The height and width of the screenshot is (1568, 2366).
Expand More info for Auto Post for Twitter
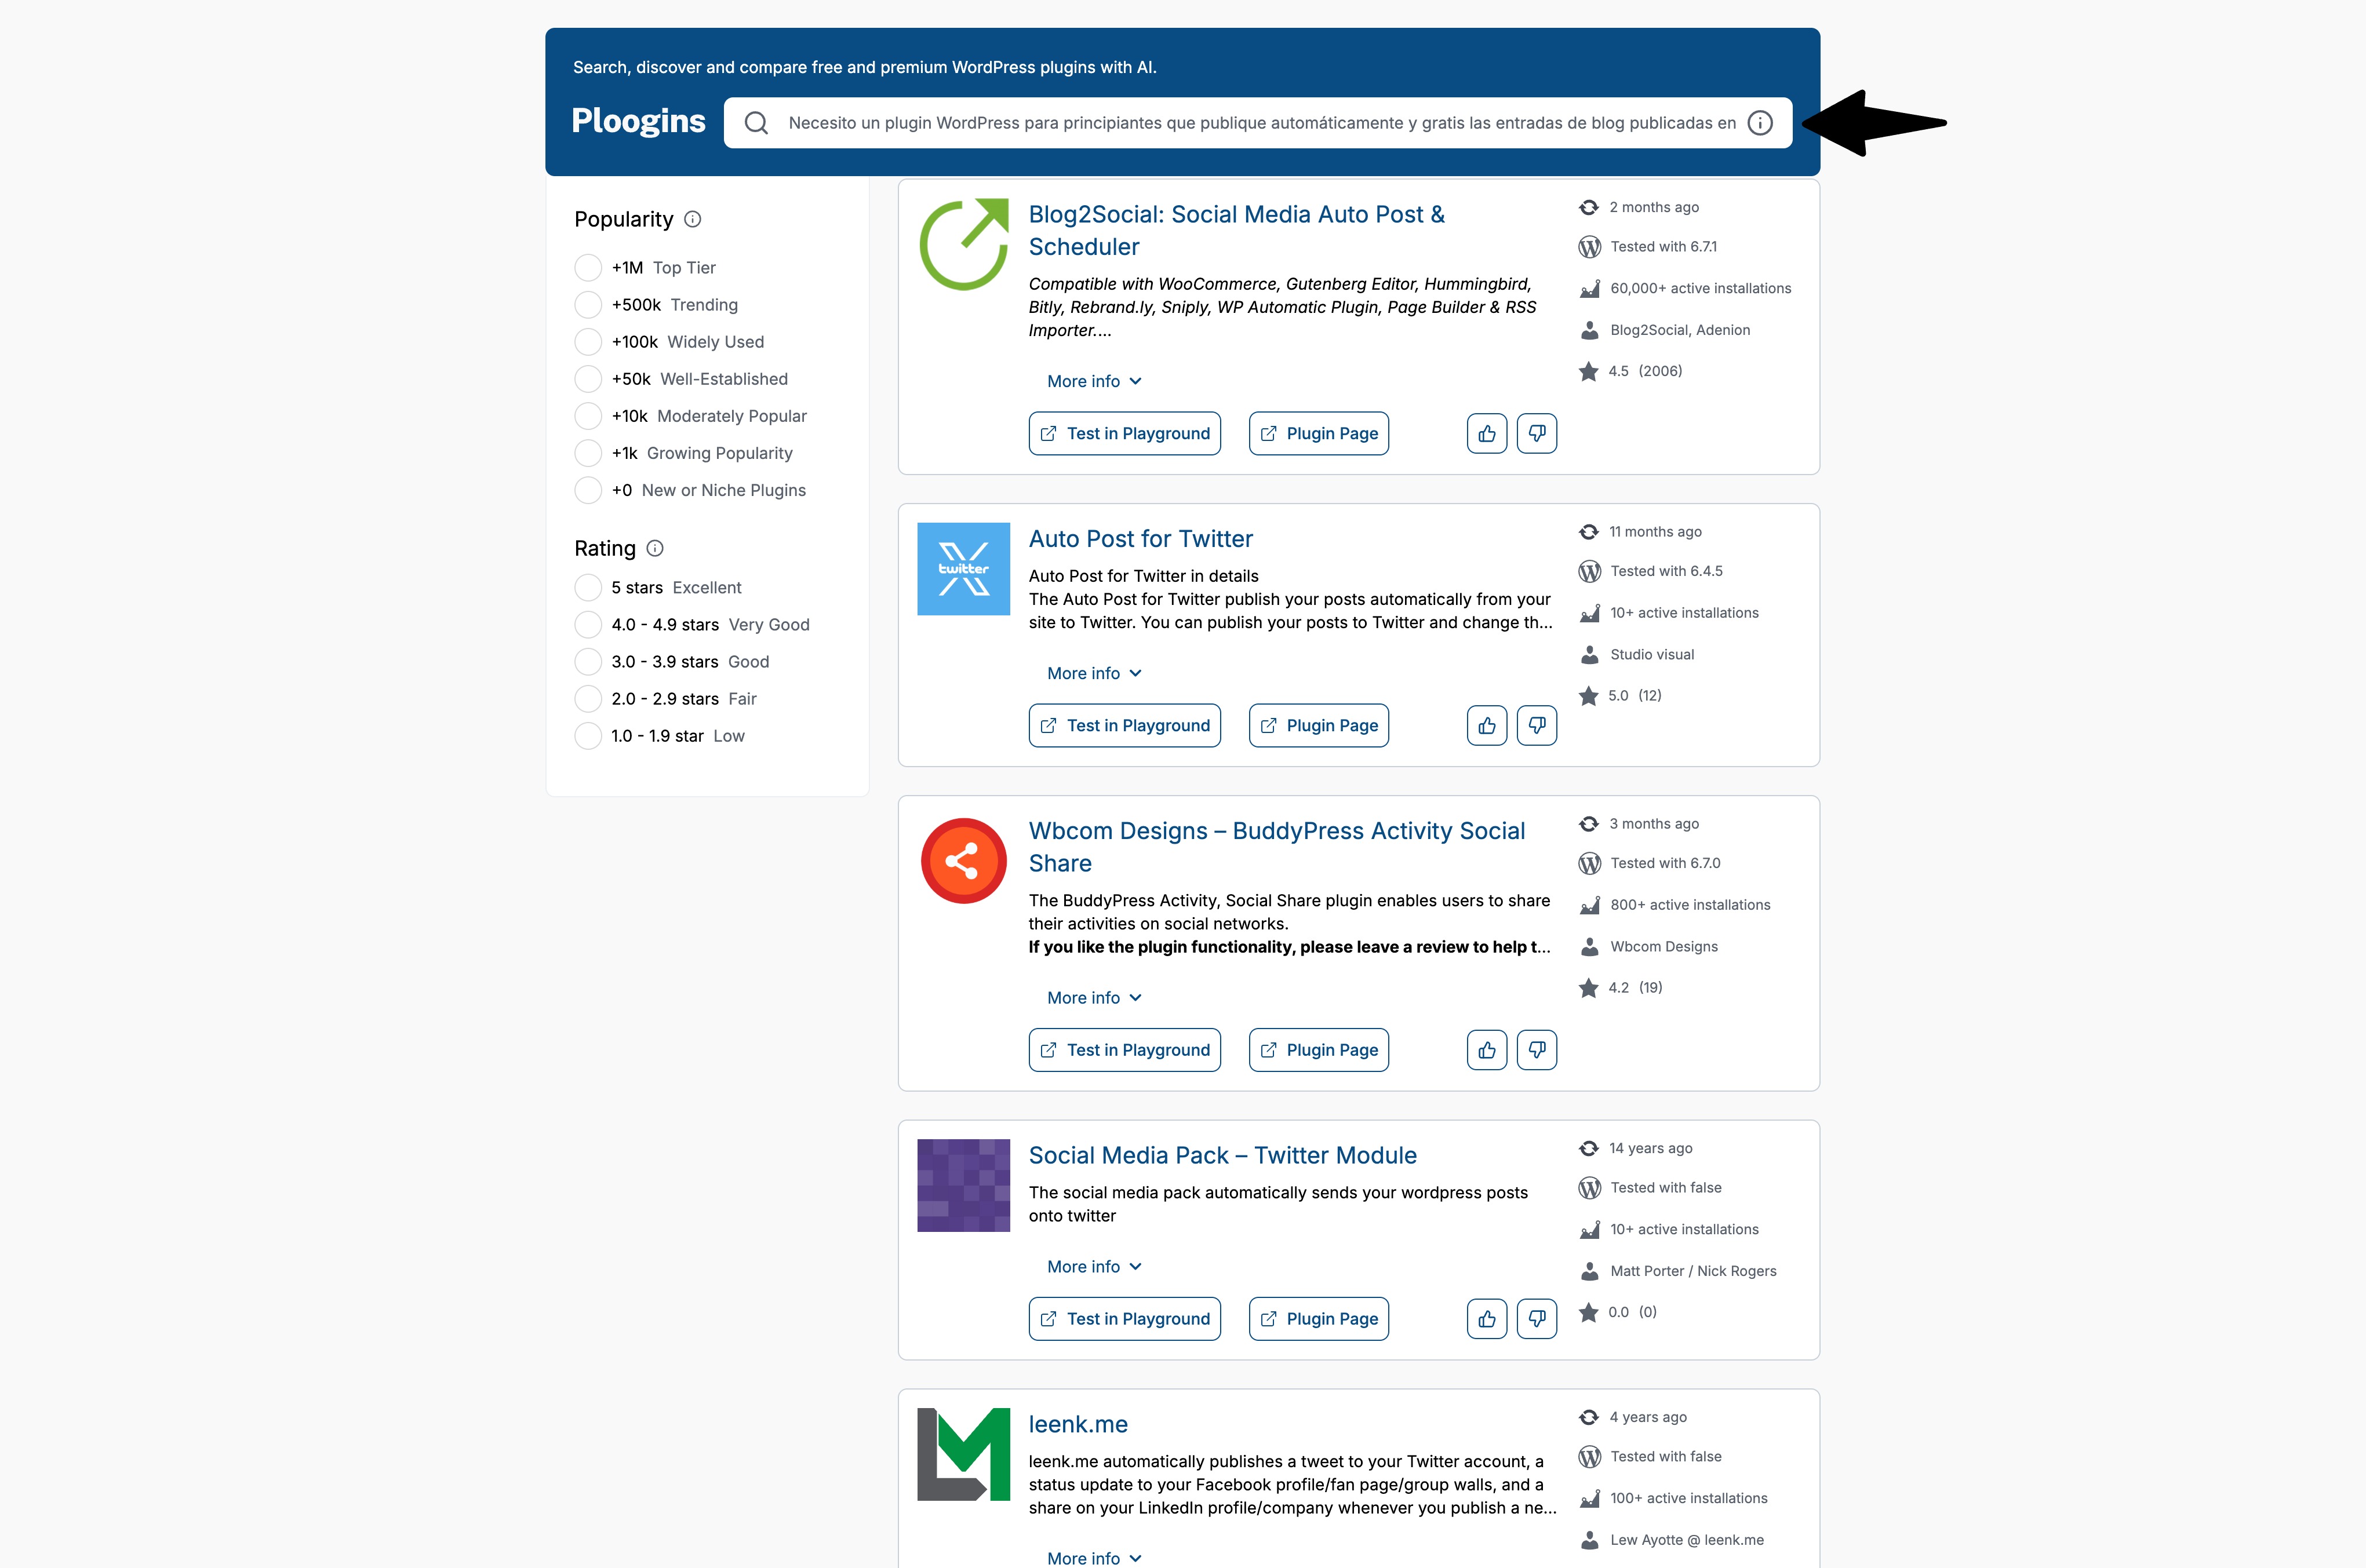[1094, 673]
